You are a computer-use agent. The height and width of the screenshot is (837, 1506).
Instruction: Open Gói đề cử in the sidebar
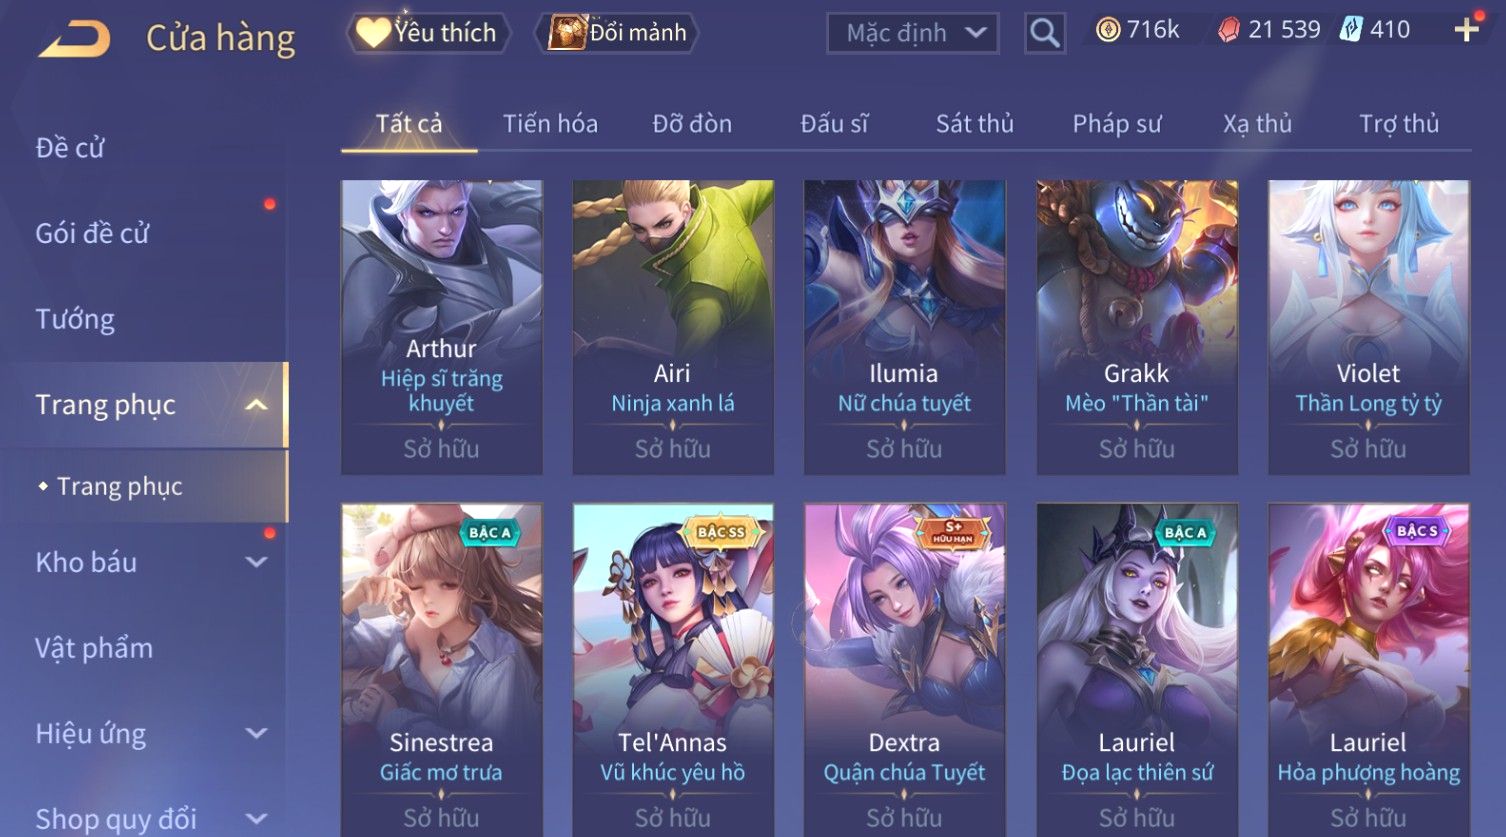click(92, 233)
